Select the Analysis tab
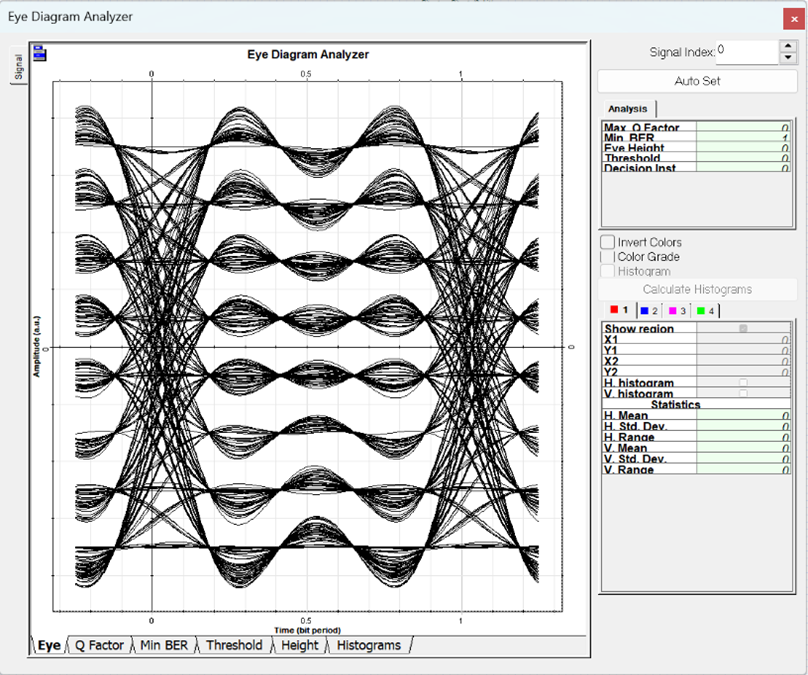Viewport: 808px width, 675px height. point(627,109)
